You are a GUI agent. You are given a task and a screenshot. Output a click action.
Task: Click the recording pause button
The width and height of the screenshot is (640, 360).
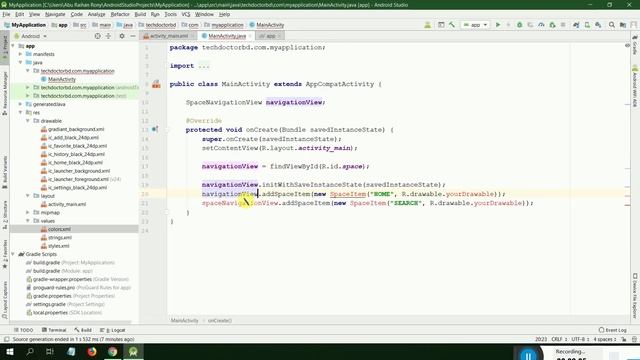click(528, 355)
